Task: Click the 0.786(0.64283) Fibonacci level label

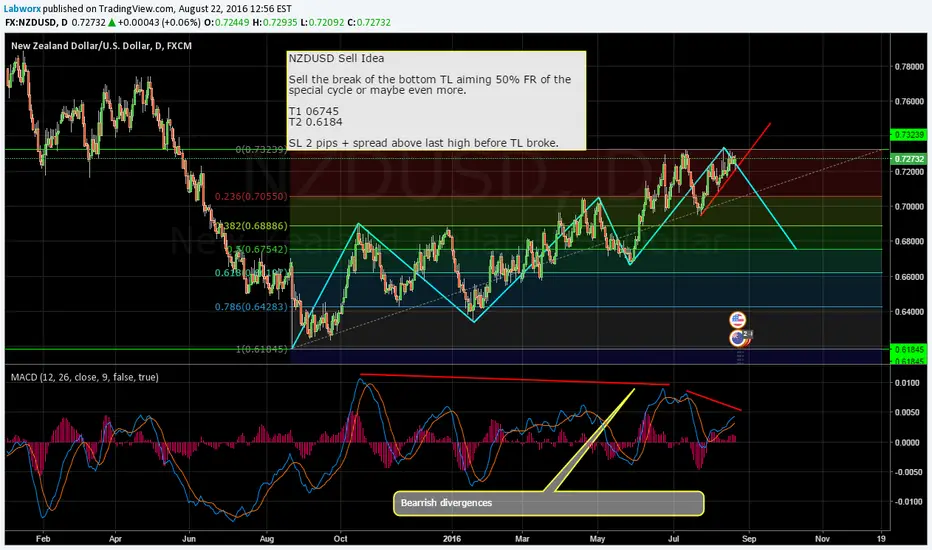Action: click(251, 307)
